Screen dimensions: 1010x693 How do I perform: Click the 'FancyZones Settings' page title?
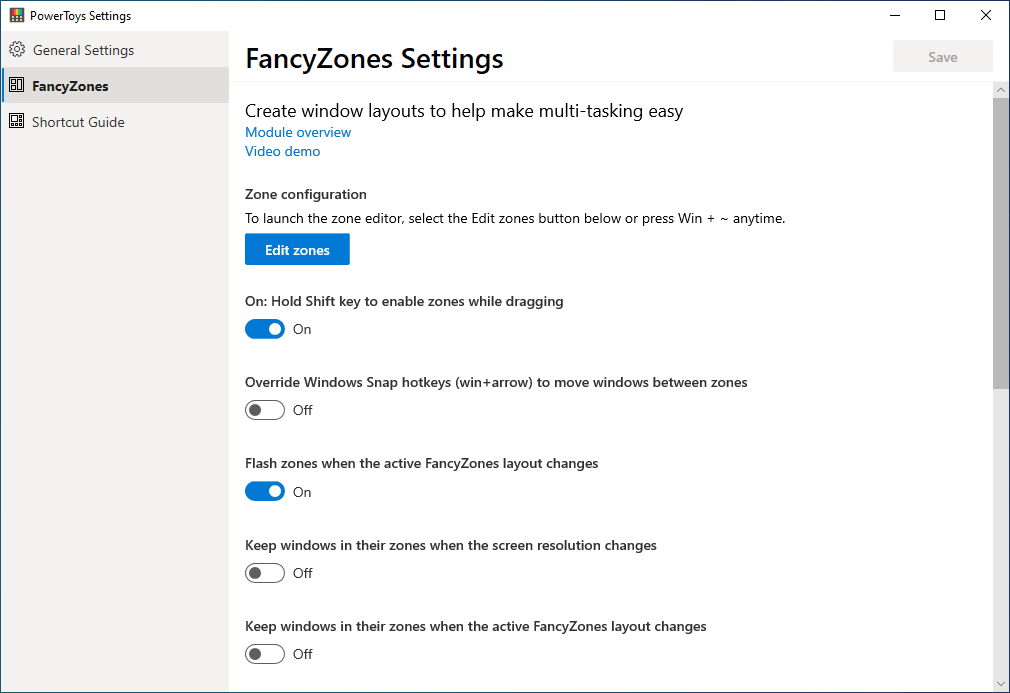(x=374, y=58)
